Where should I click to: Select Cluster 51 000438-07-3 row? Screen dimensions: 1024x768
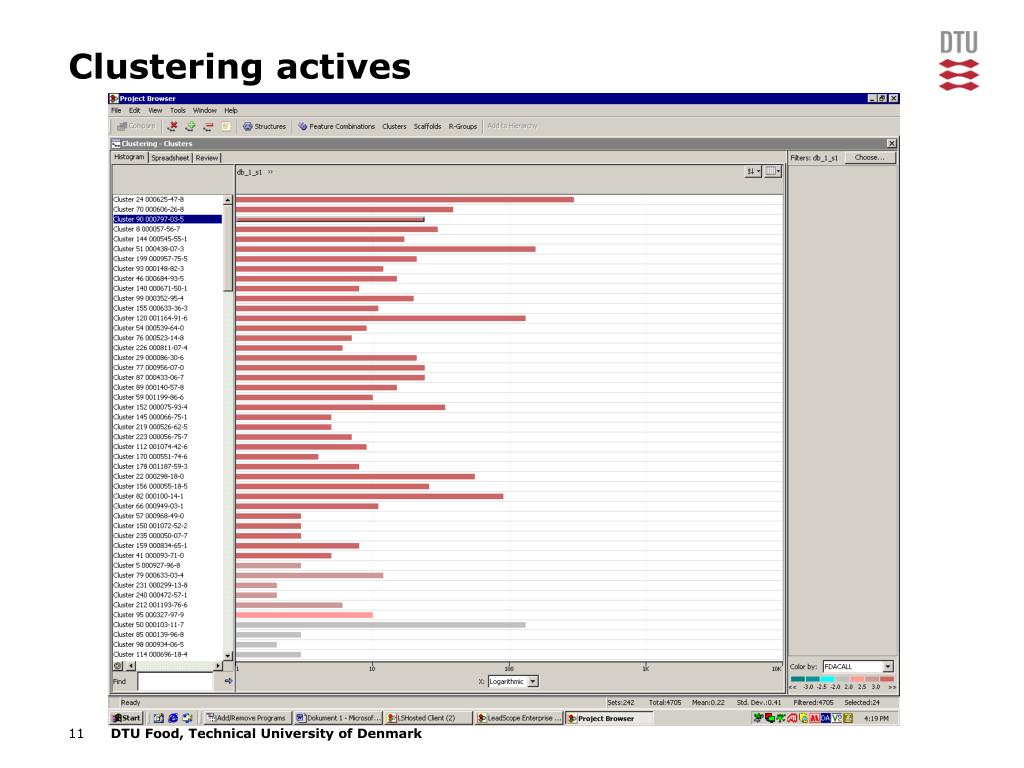point(167,249)
